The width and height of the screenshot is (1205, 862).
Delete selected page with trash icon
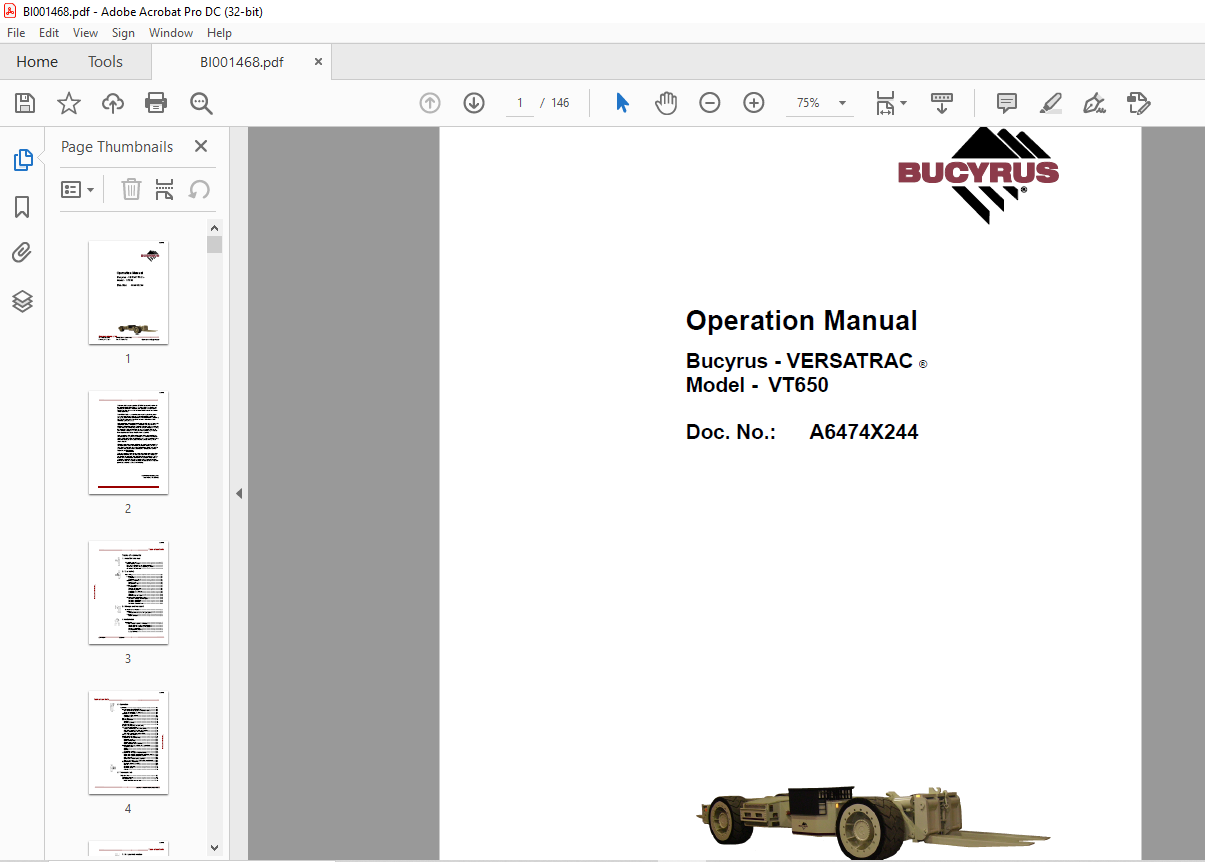click(x=131, y=189)
